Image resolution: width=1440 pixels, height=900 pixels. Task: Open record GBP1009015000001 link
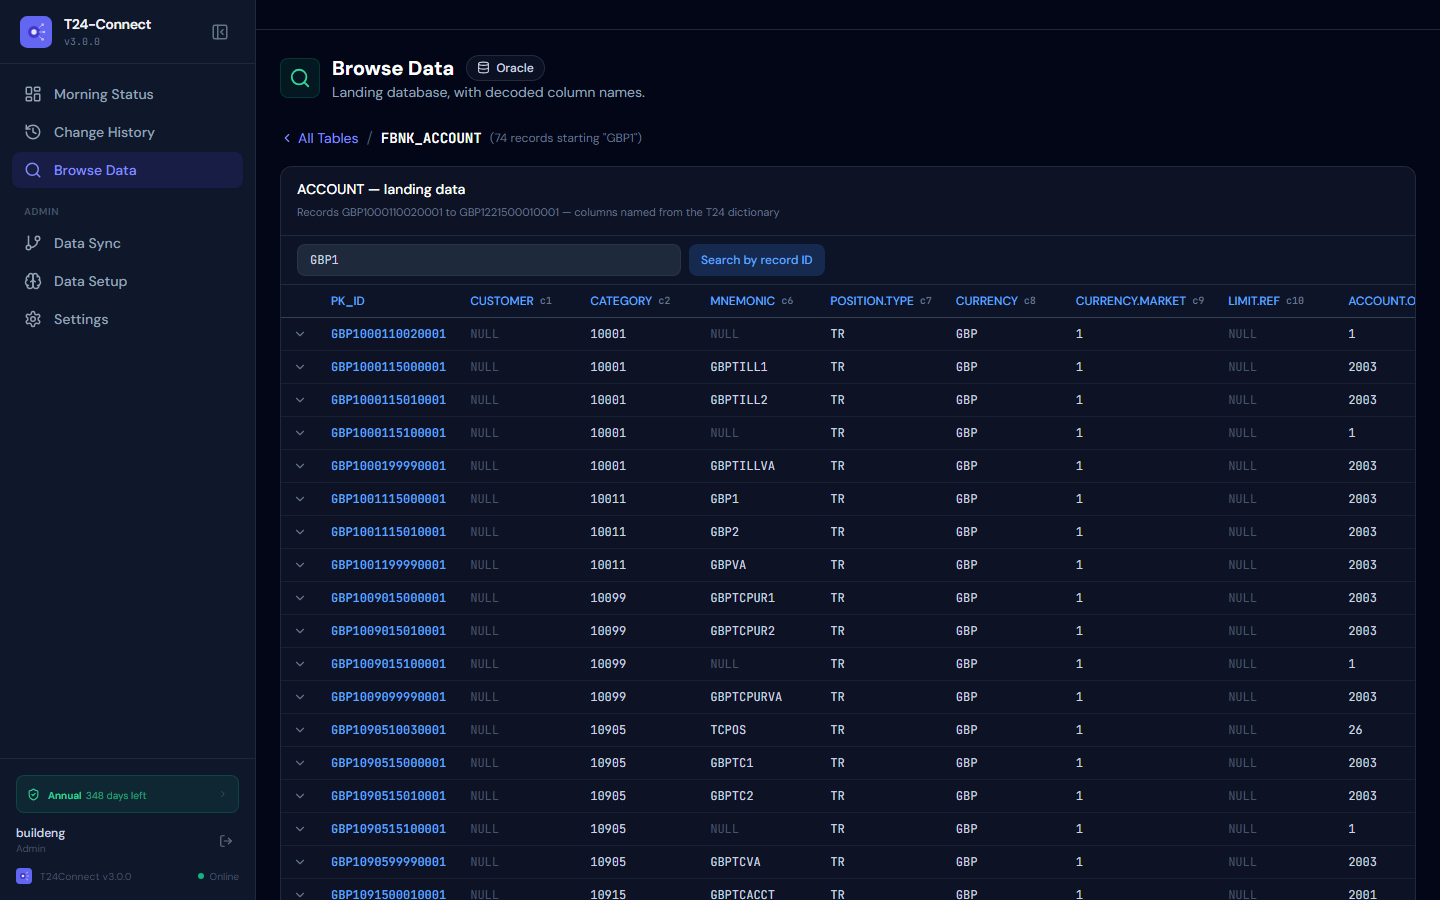click(388, 598)
